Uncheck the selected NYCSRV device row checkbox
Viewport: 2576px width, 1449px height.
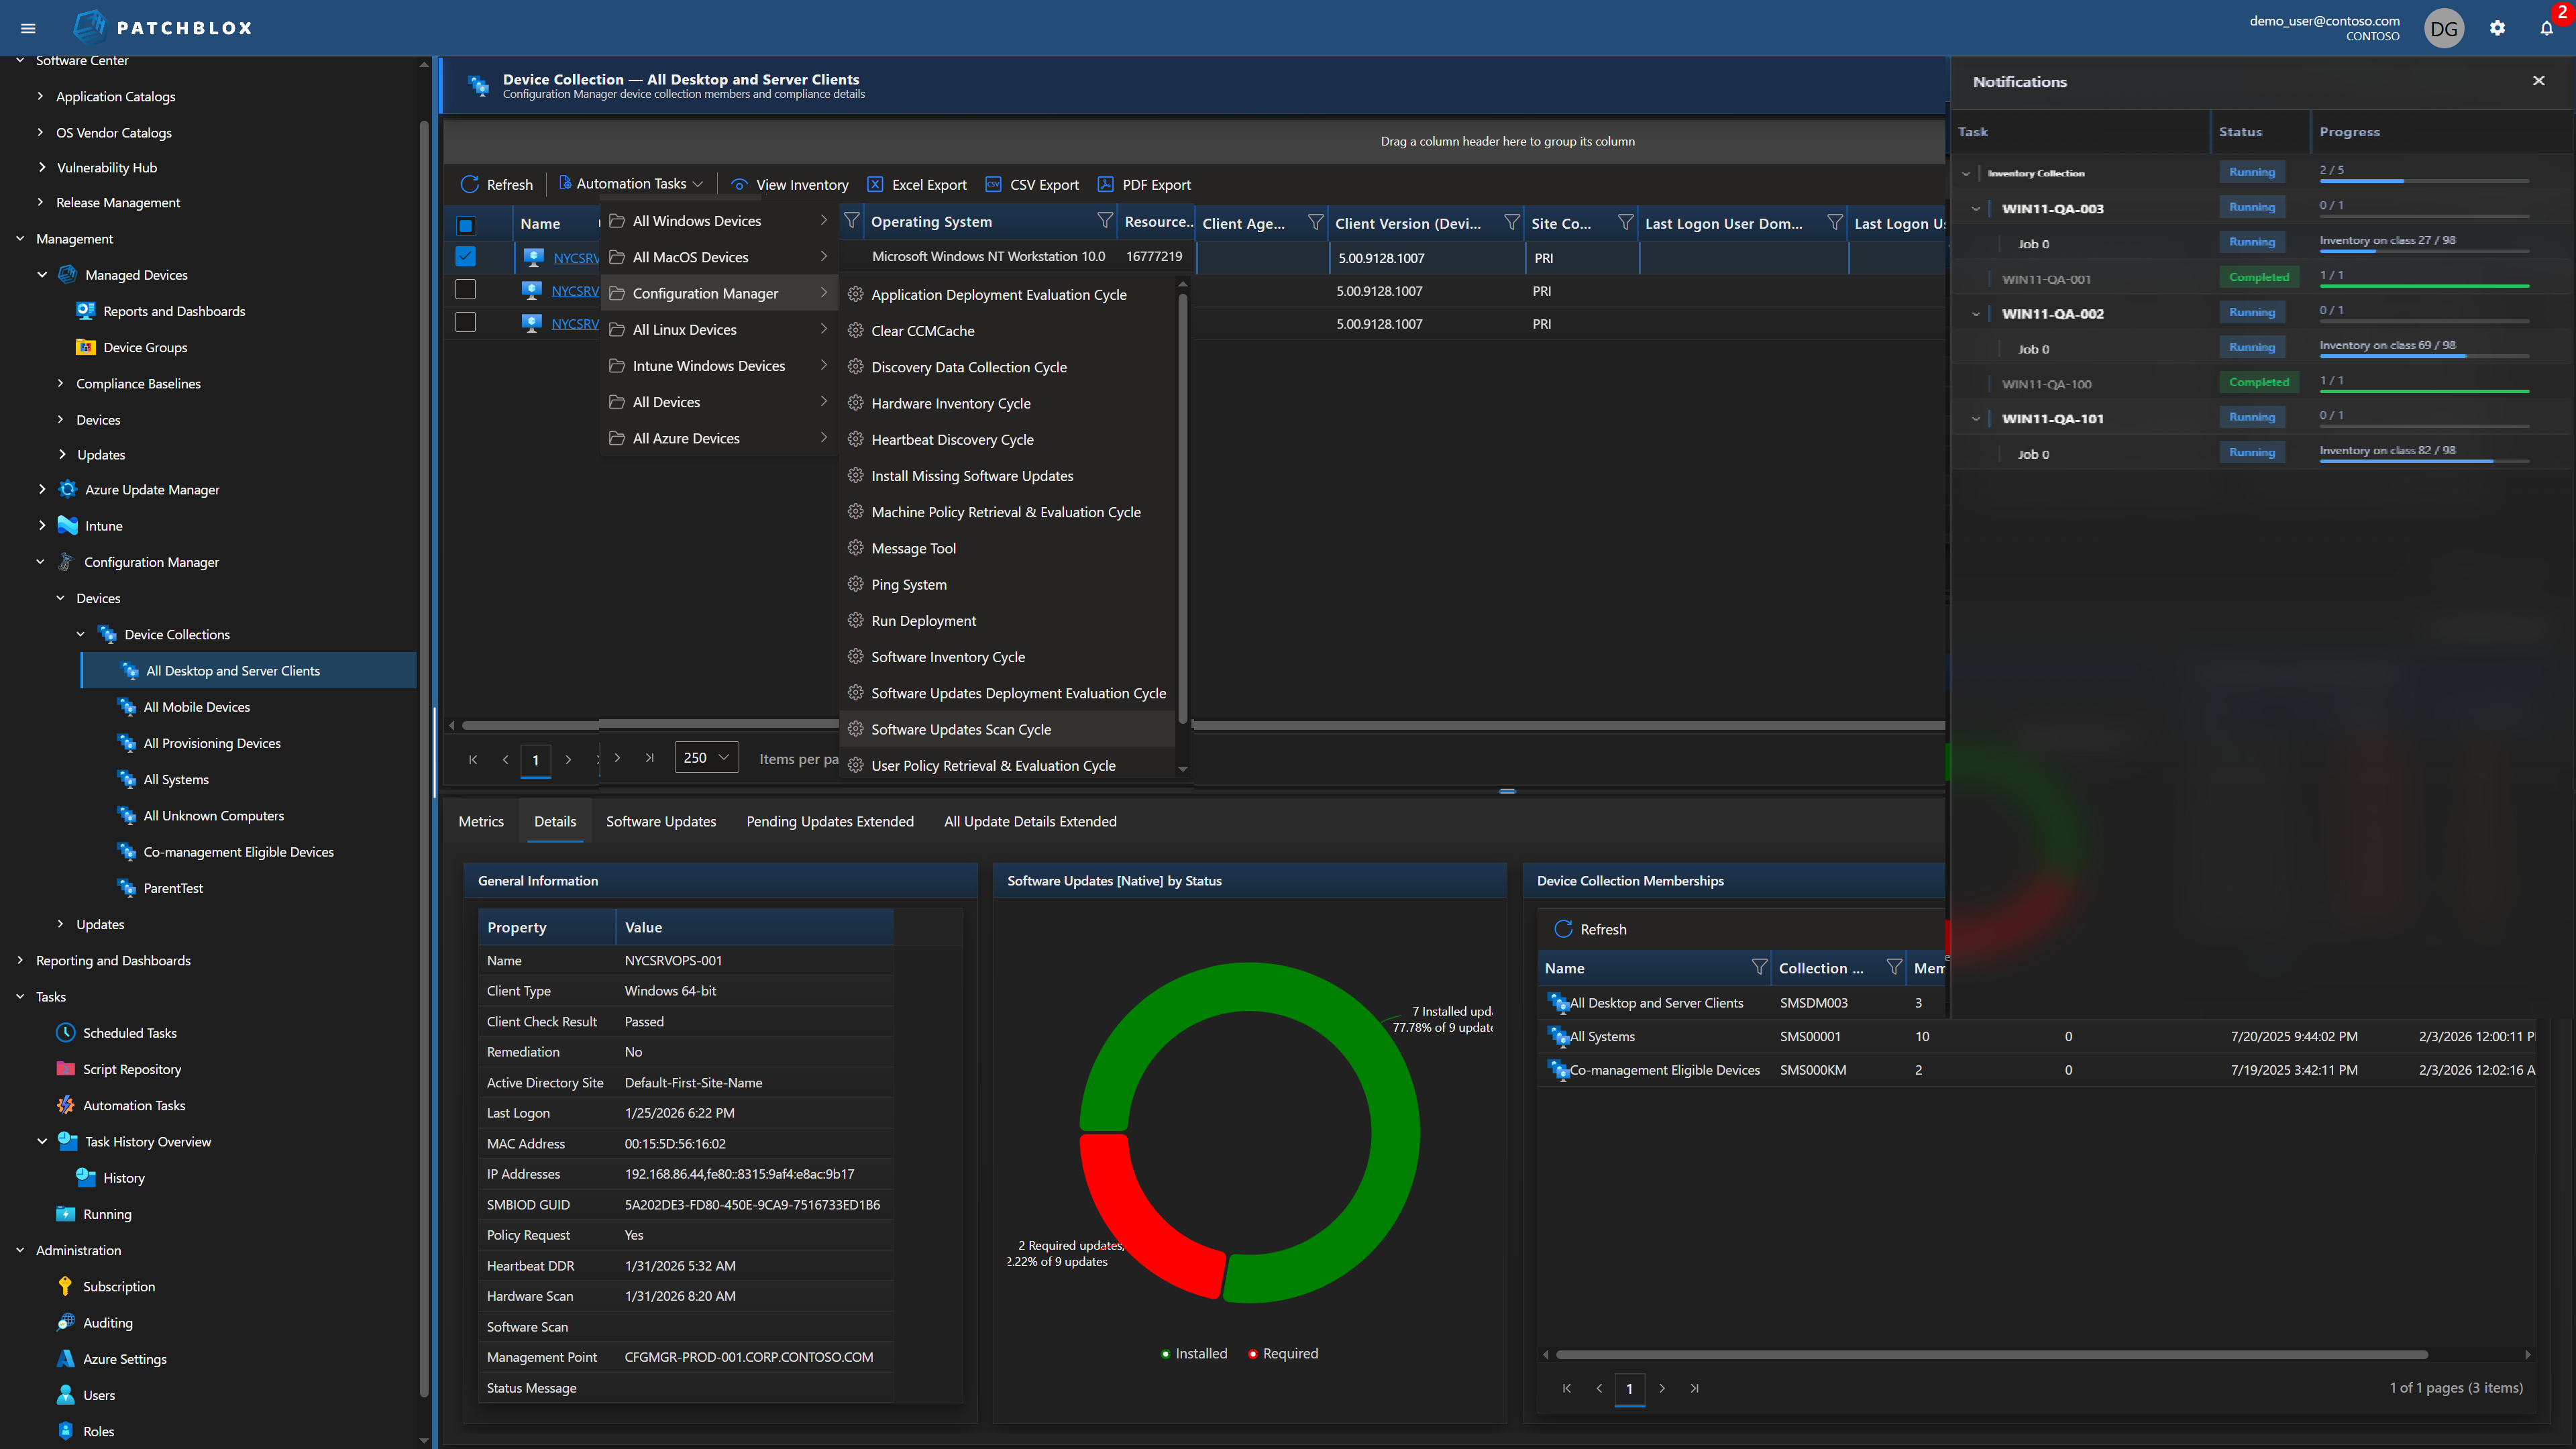click(466, 256)
